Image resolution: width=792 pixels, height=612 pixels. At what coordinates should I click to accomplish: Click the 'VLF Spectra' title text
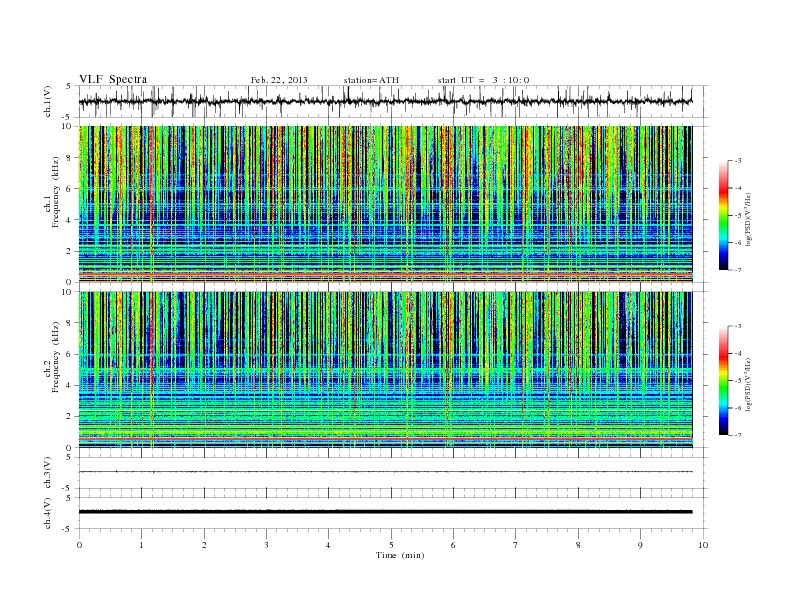coord(113,79)
